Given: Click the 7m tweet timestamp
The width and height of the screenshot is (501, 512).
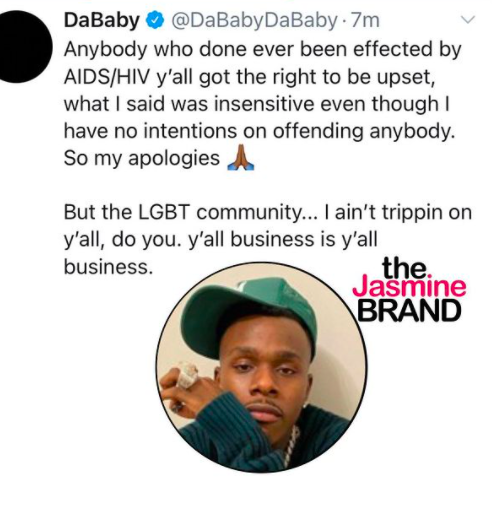Looking at the screenshot, I should 365,21.
